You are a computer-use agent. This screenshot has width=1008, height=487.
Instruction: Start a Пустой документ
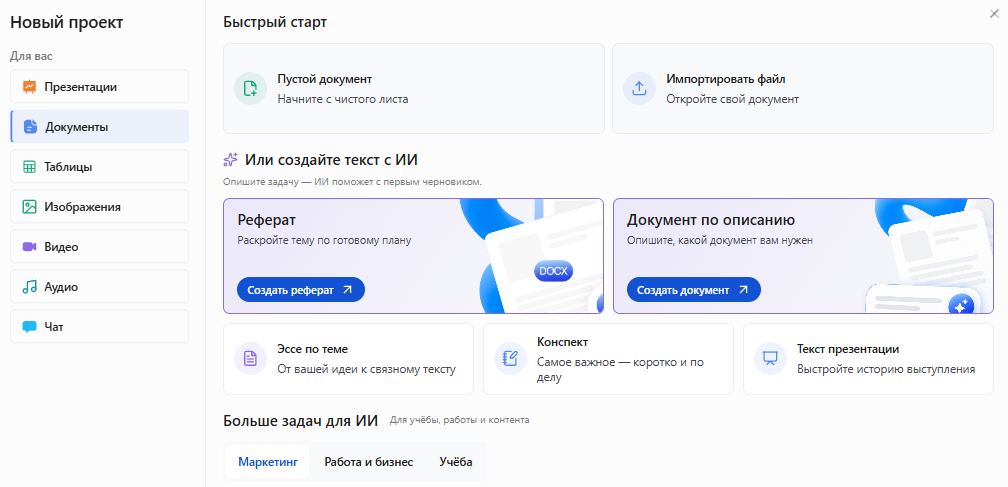tap(414, 89)
